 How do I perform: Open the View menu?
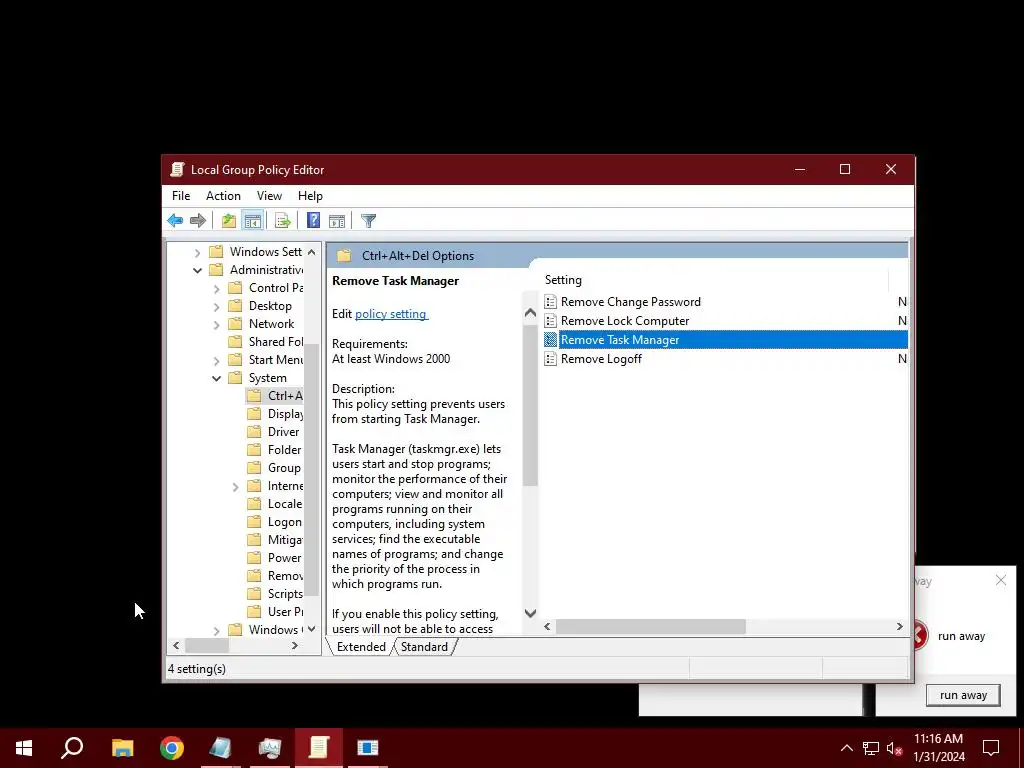(269, 196)
